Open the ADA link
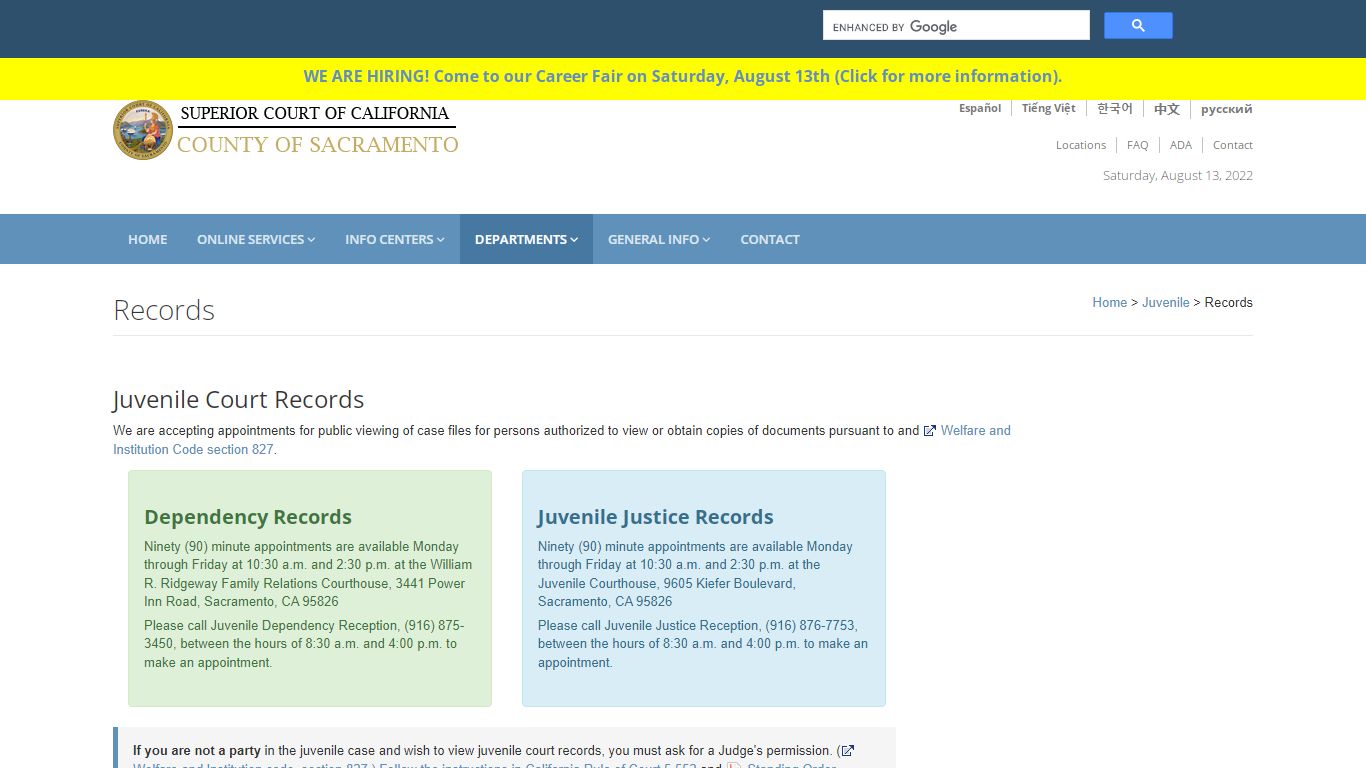This screenshot has height=768, width=1366. pyautogui.click(x=1181, y=145)
